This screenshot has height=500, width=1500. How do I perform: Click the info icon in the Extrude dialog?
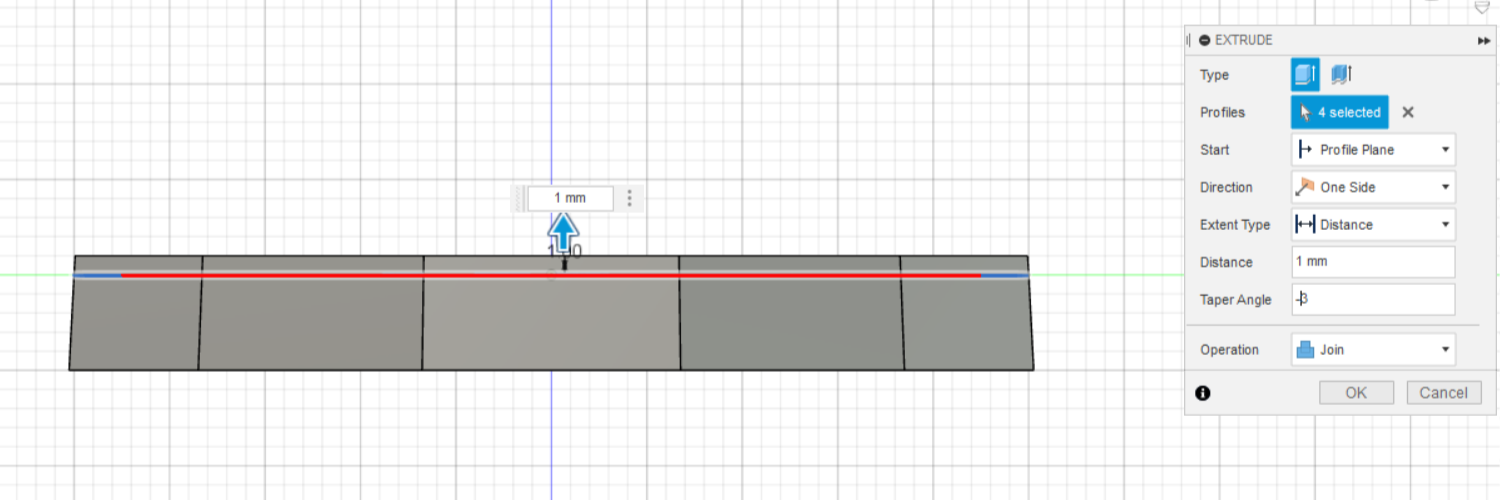[1203, 393]
